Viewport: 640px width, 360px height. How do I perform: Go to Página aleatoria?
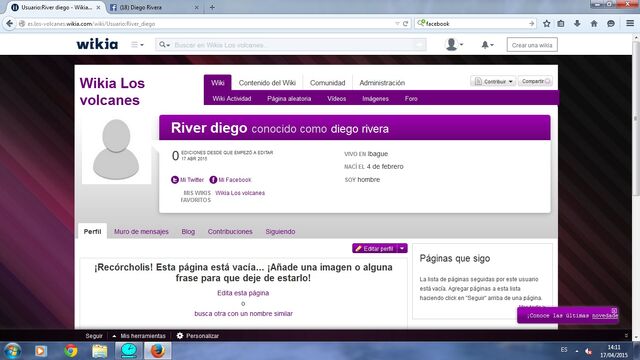[289, 98]
